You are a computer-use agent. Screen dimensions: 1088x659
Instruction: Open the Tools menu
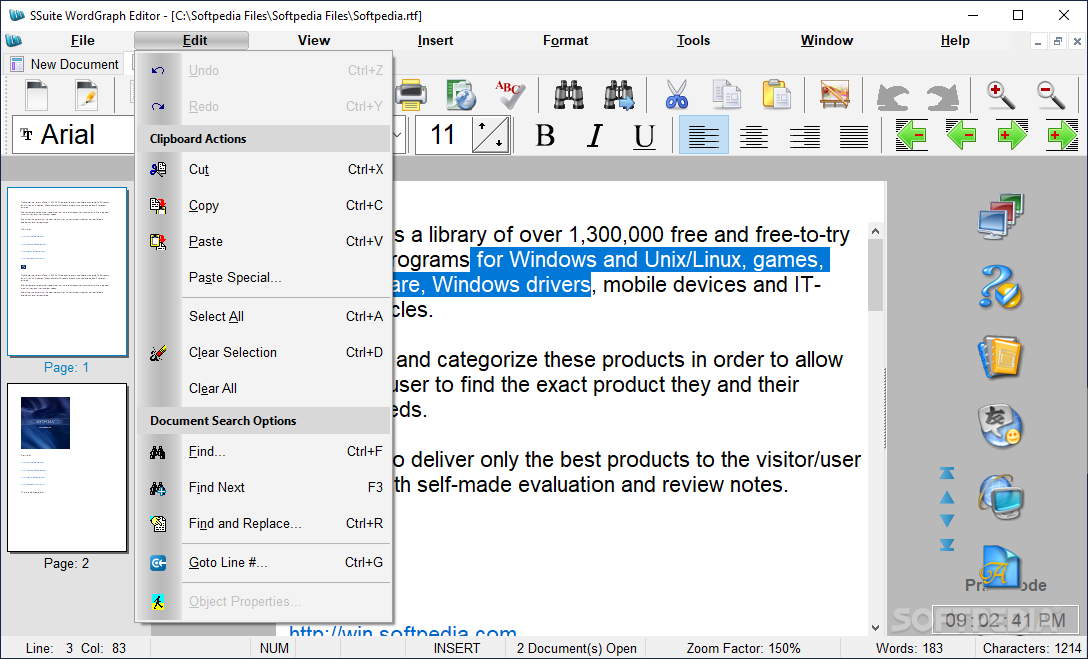(x=693, y=40)
